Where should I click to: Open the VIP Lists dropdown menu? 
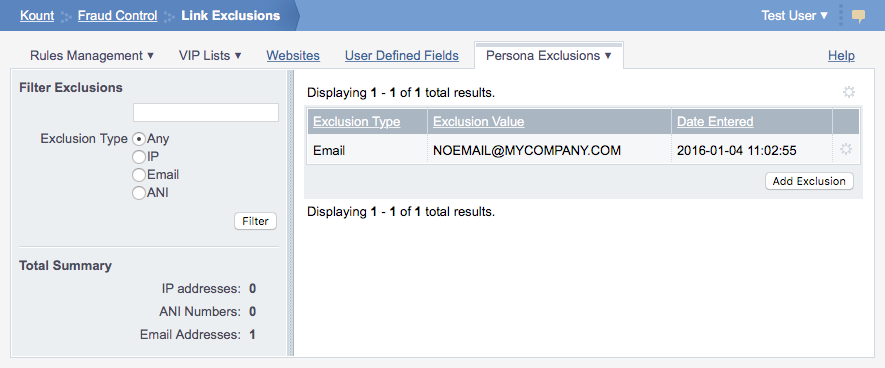[210, 56]
